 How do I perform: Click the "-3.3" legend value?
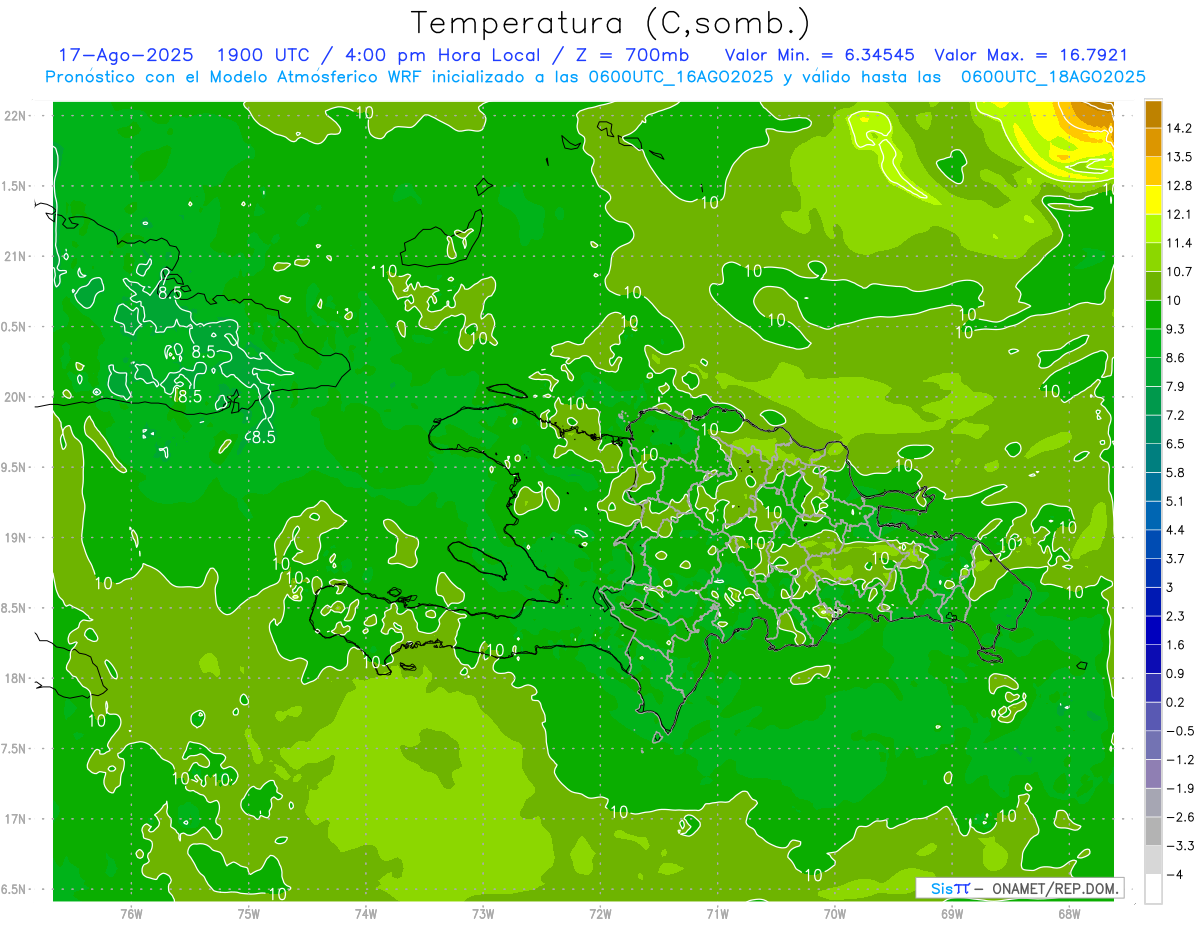(x=1179, y=845)
